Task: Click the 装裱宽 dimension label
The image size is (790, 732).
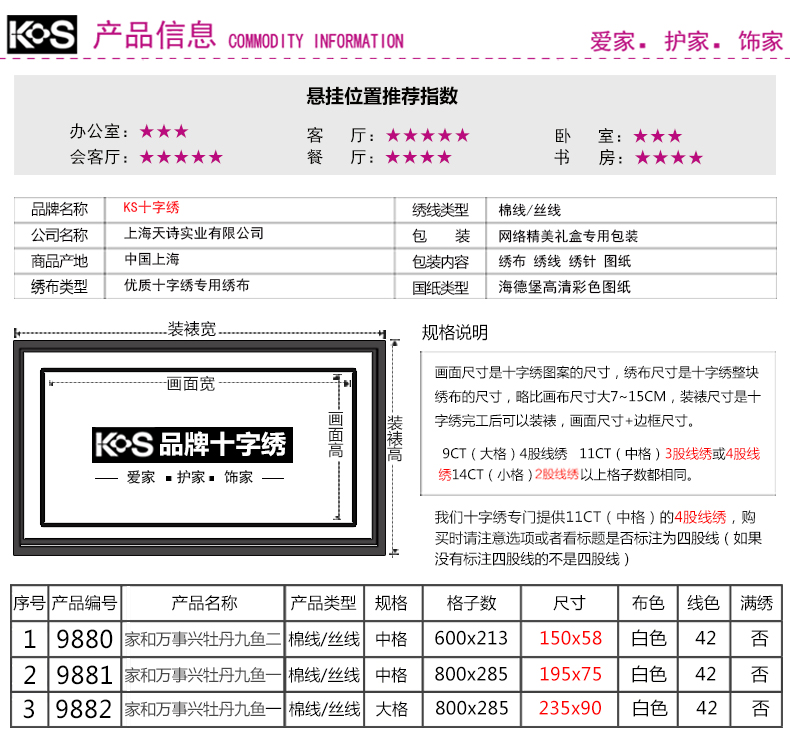Action: 192,329
